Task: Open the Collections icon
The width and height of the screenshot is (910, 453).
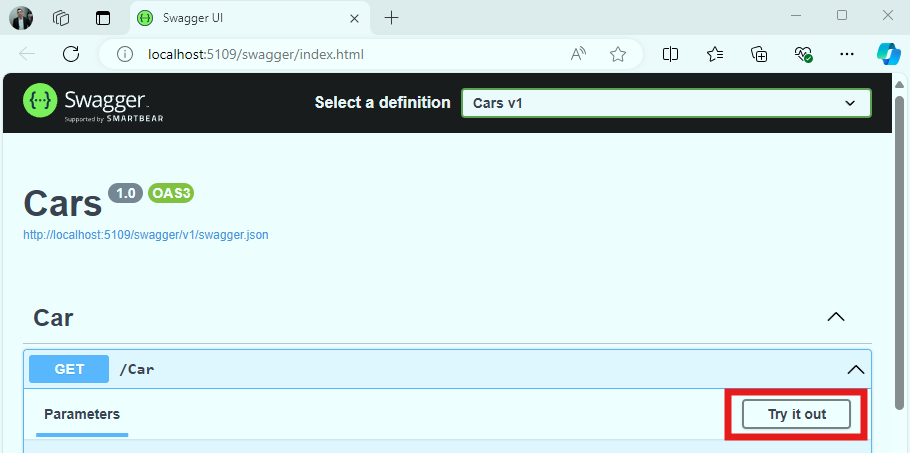Action: click(x=759, y=55)
